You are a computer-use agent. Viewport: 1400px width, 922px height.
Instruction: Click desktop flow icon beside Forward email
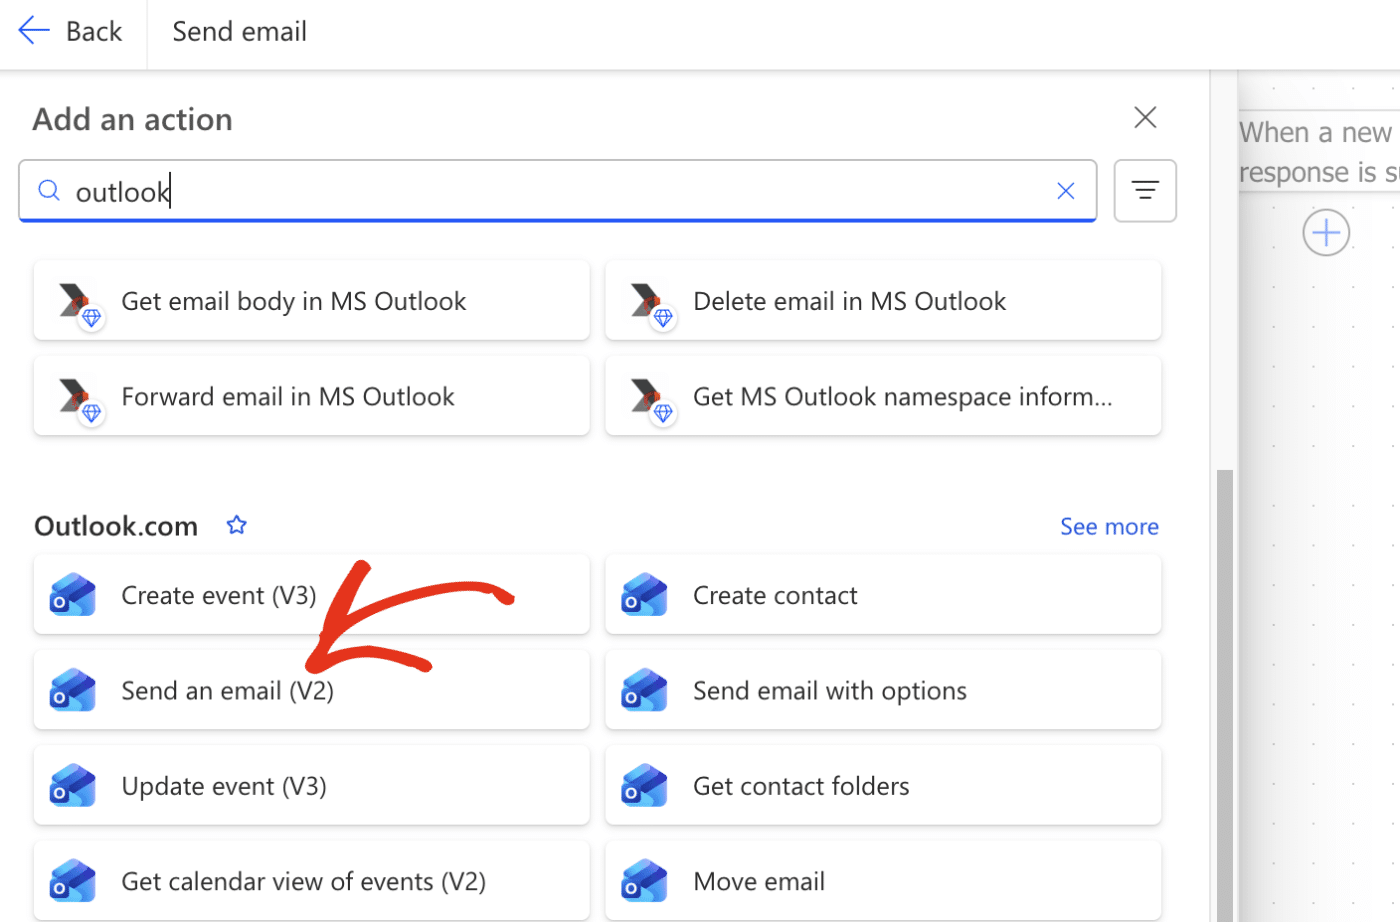pyautogui.click(x=79, y=400)
